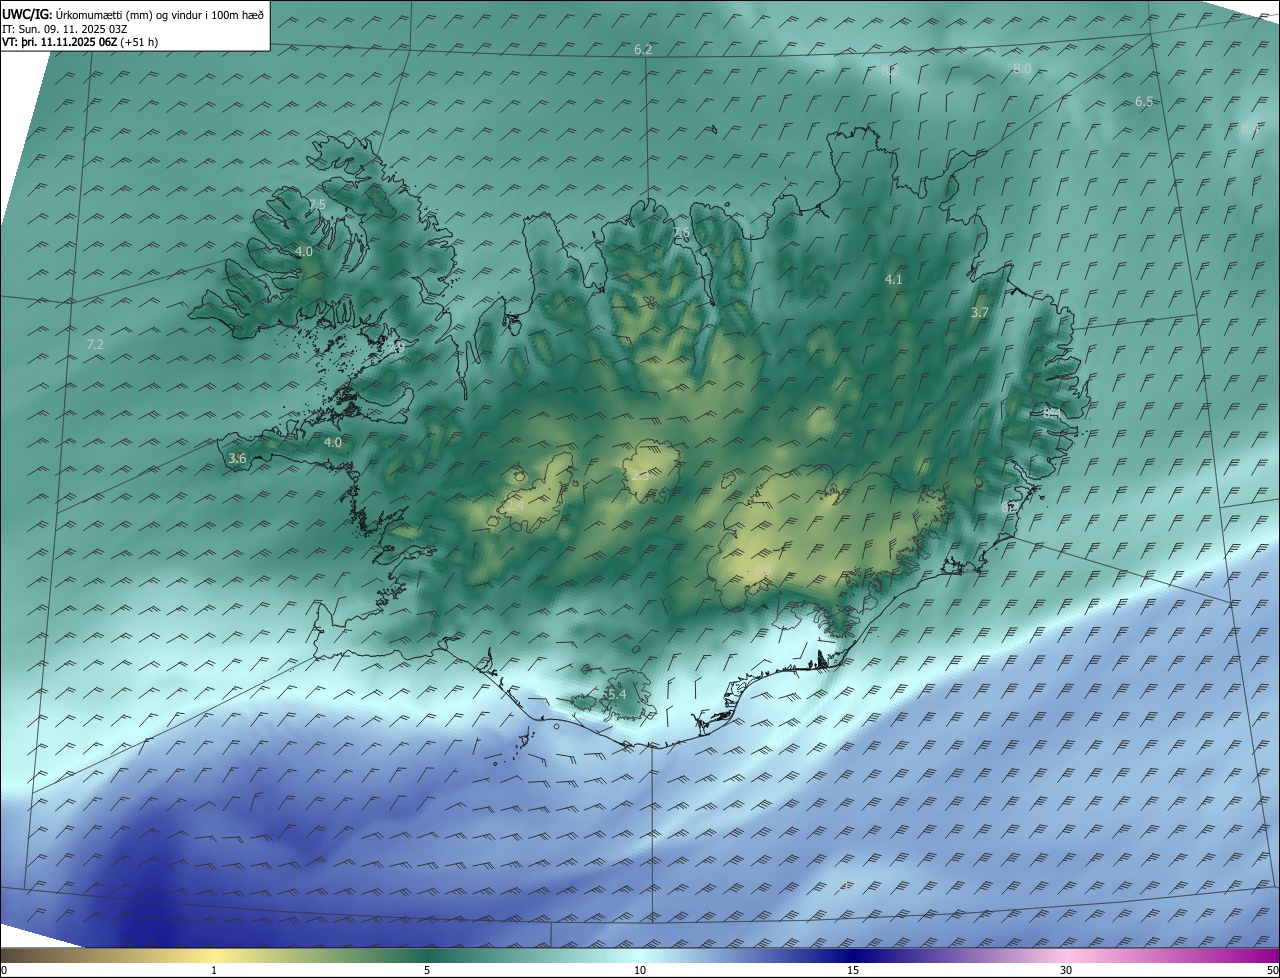The image size is (1280, 978).
Task: Click the '3.6' value label on the peninsula
Action: tap(237, 459)
